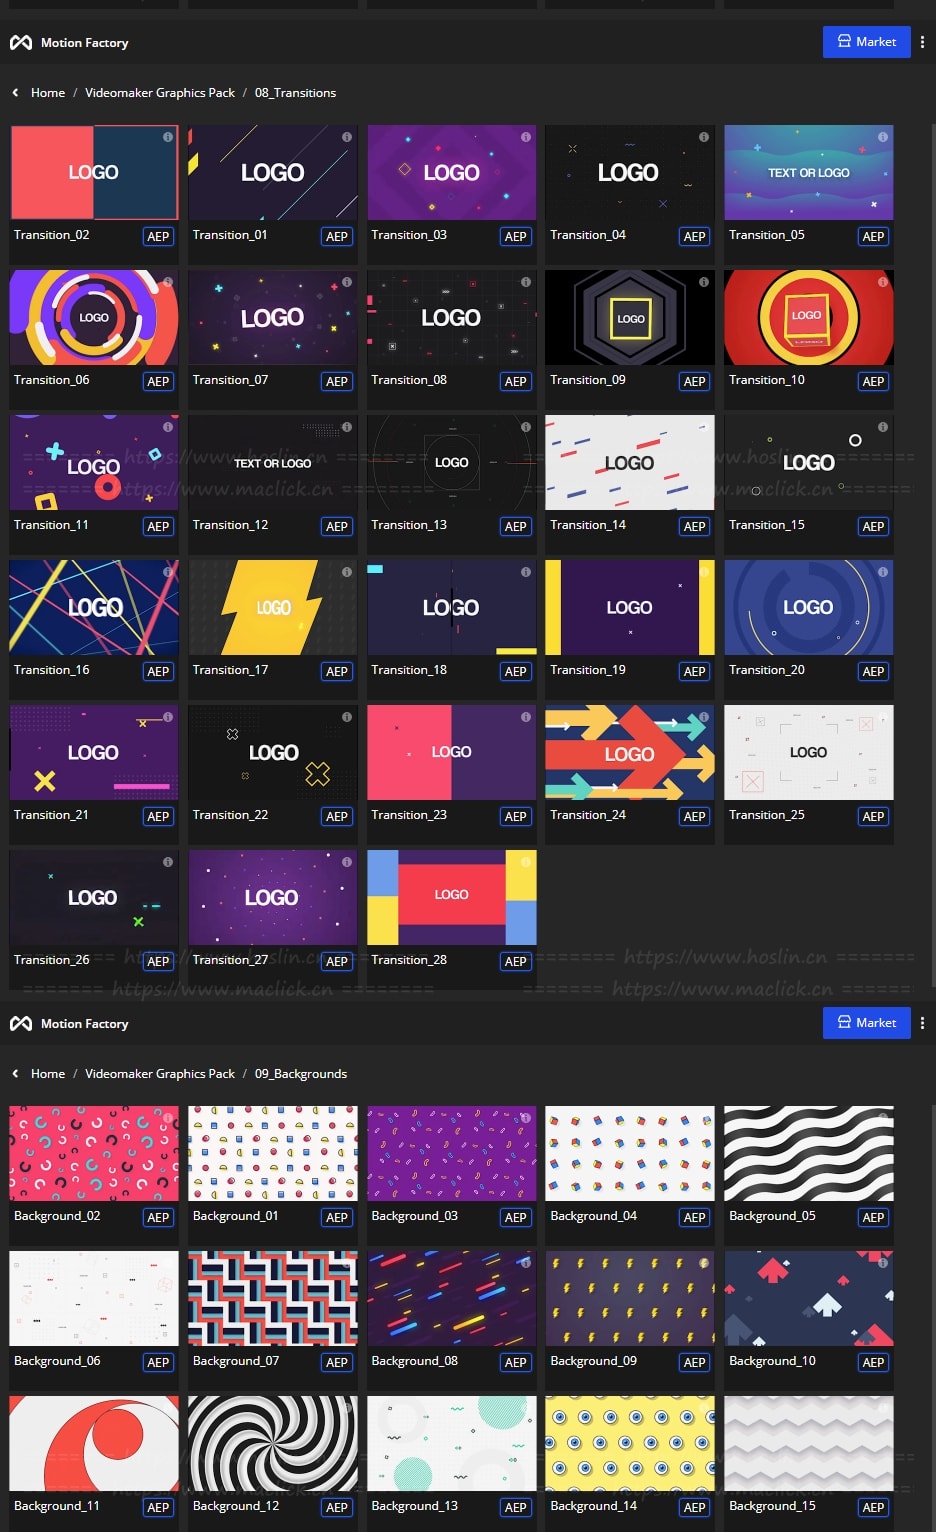Select the Transition_17 lightning thumbnail
The width and height of the screenshot is (936, 1532).
click(x=273, y=607)
